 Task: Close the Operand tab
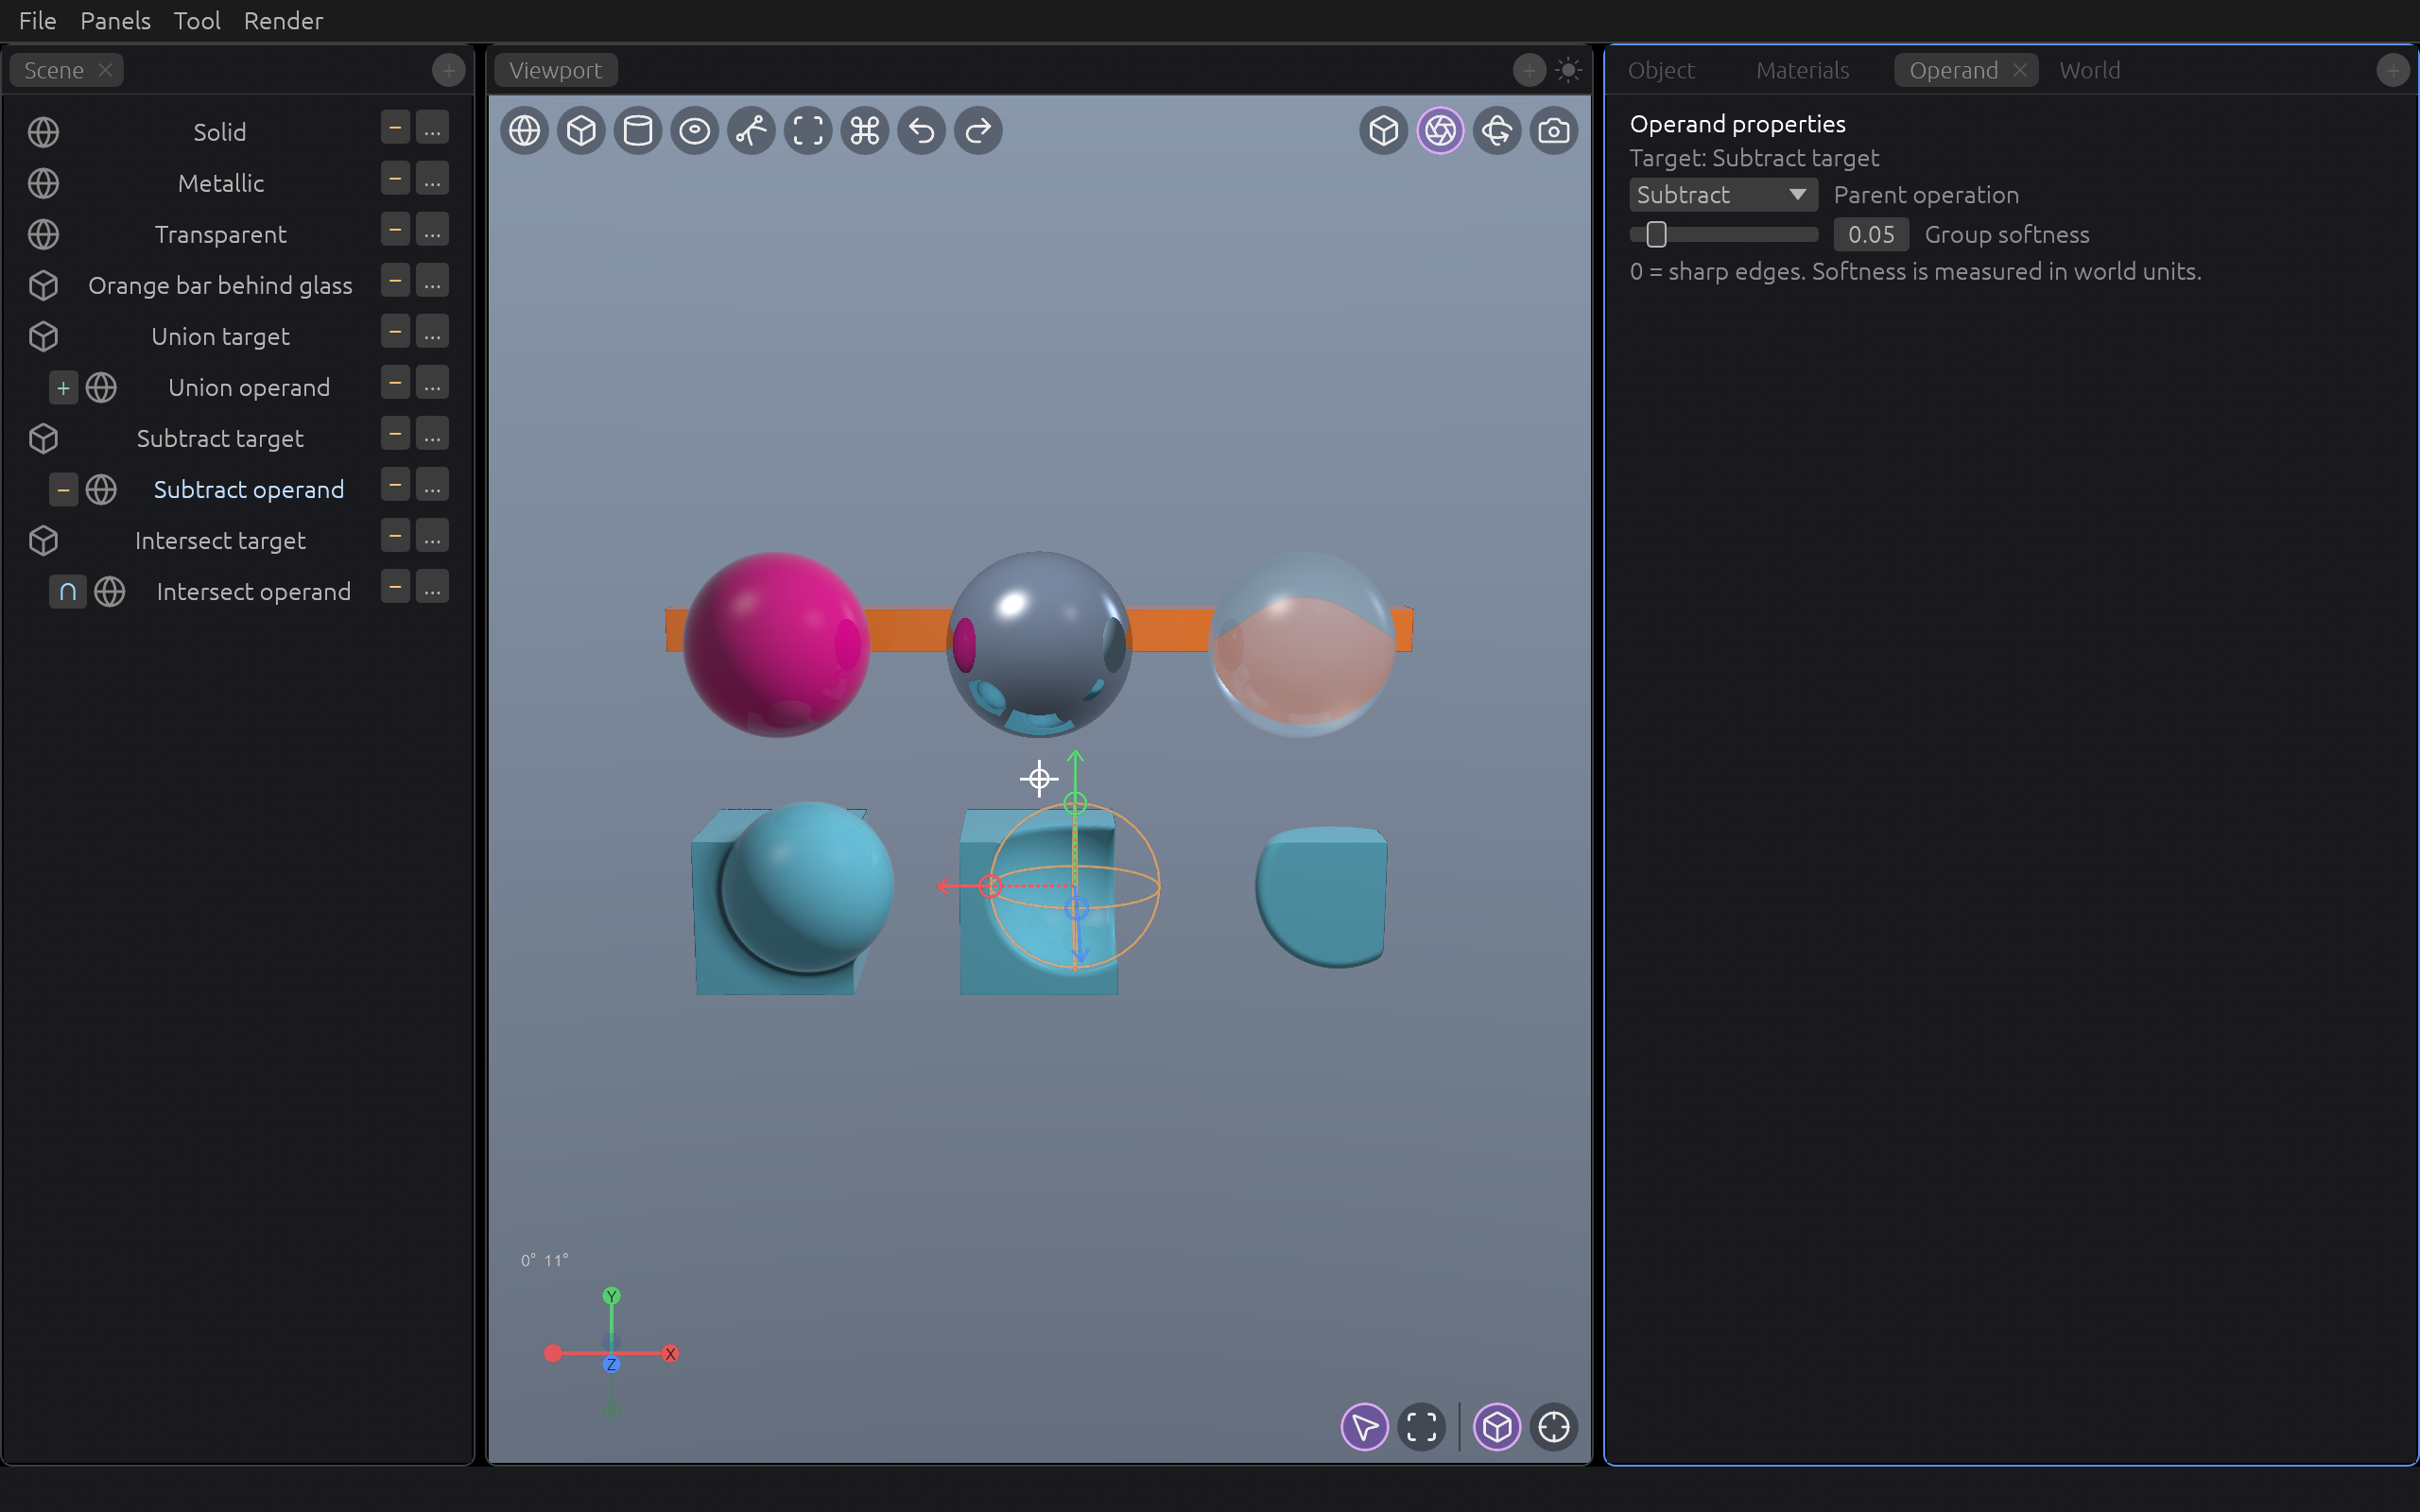coord(2019,70)
